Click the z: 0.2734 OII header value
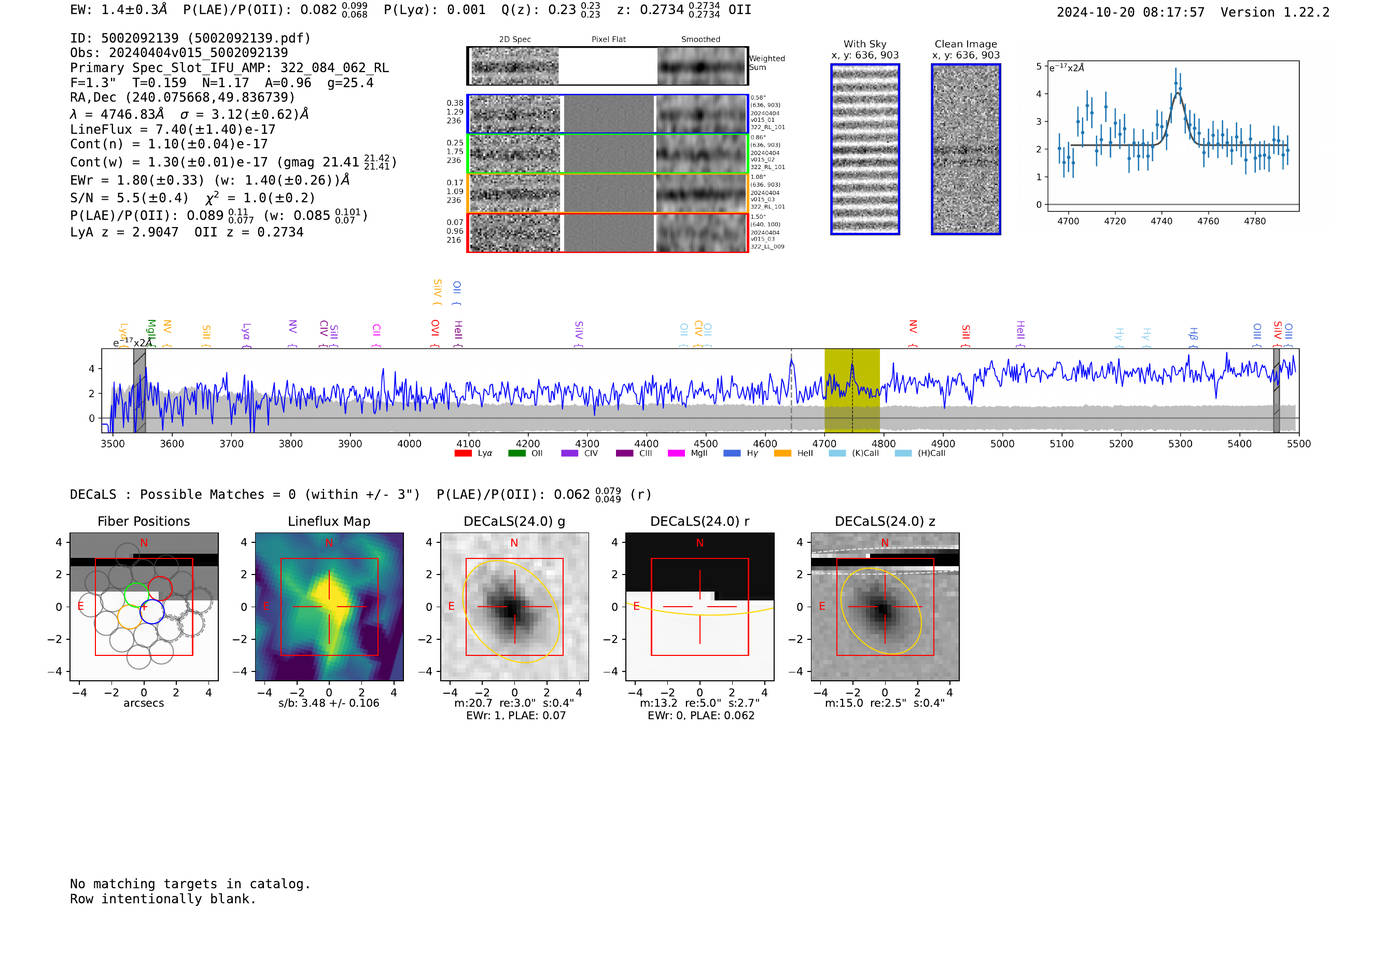This screenshot has width=1400, height=953. tap(684, 9)
